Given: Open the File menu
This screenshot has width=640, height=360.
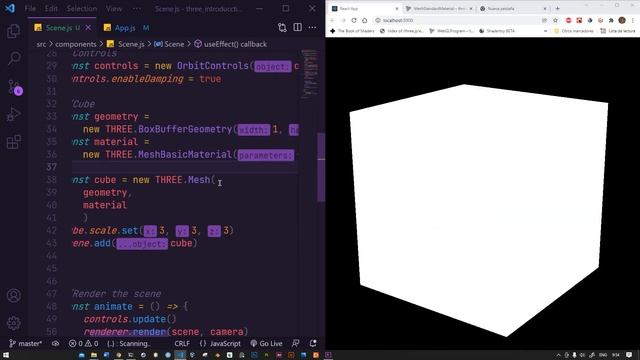Looking at the screenshot, I should point(30,9).
